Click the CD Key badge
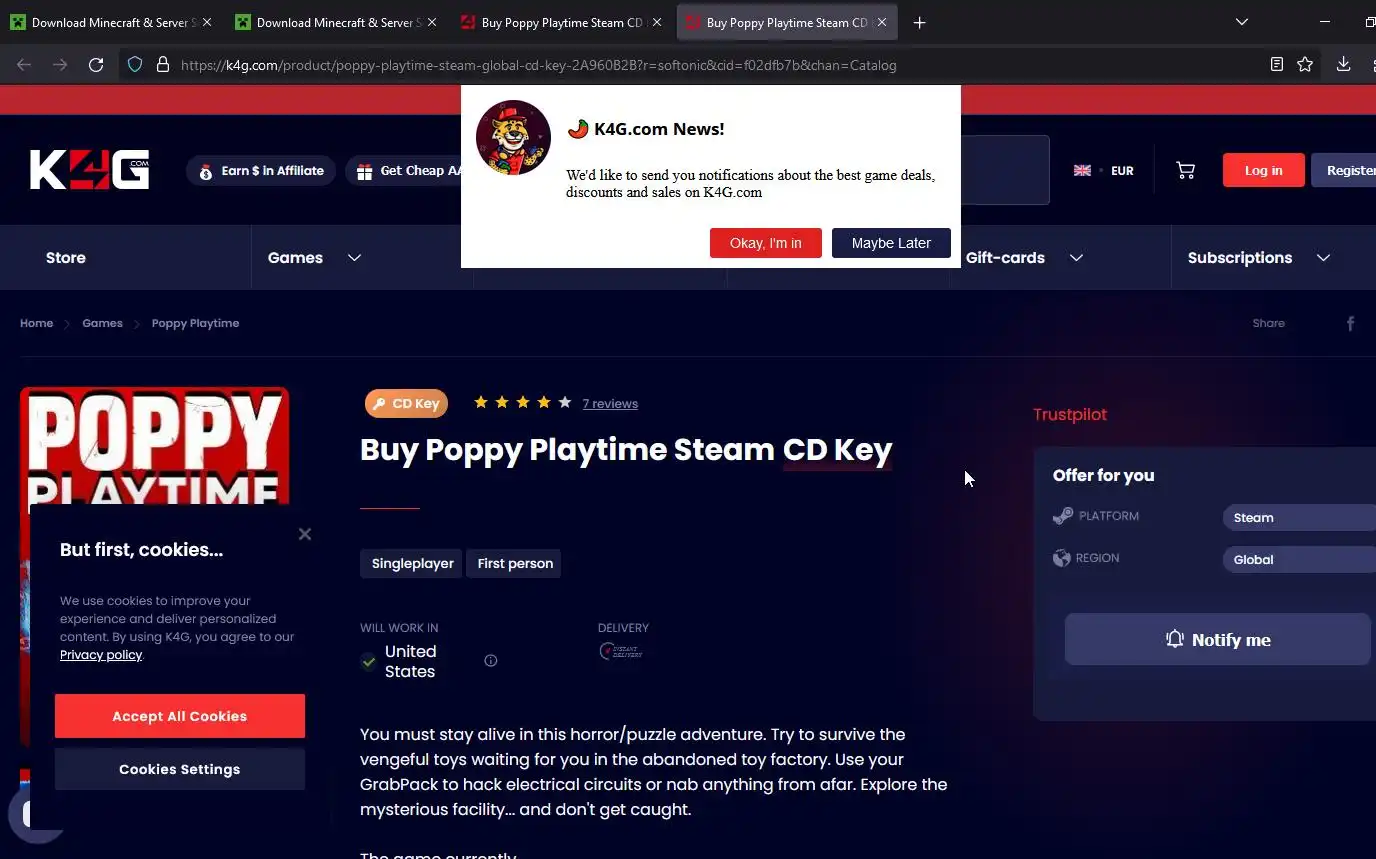Image resolution: width=1376 pixels, height=859 pixels. click(406, 403)
